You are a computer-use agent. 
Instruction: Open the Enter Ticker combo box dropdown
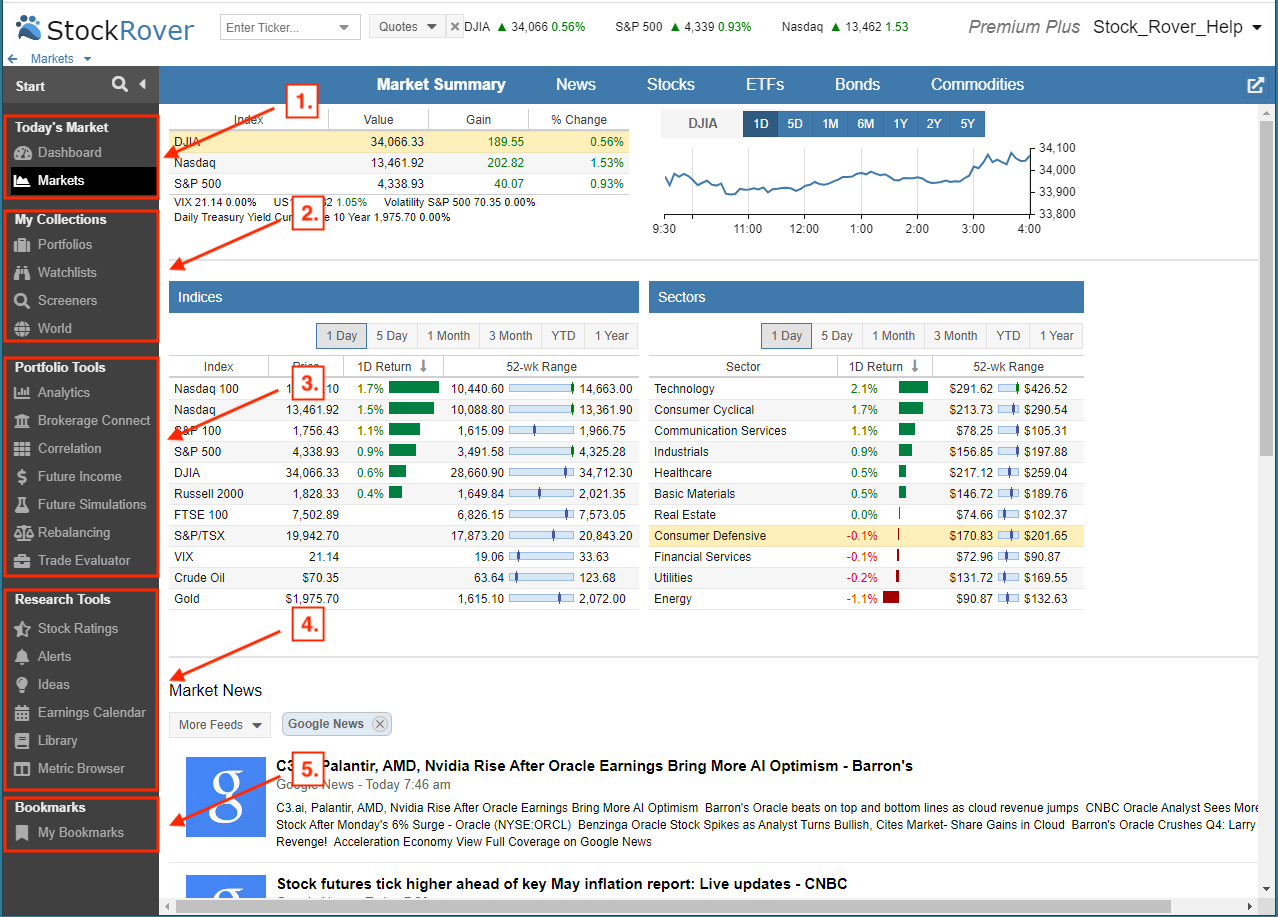click(x=345, y=28)
